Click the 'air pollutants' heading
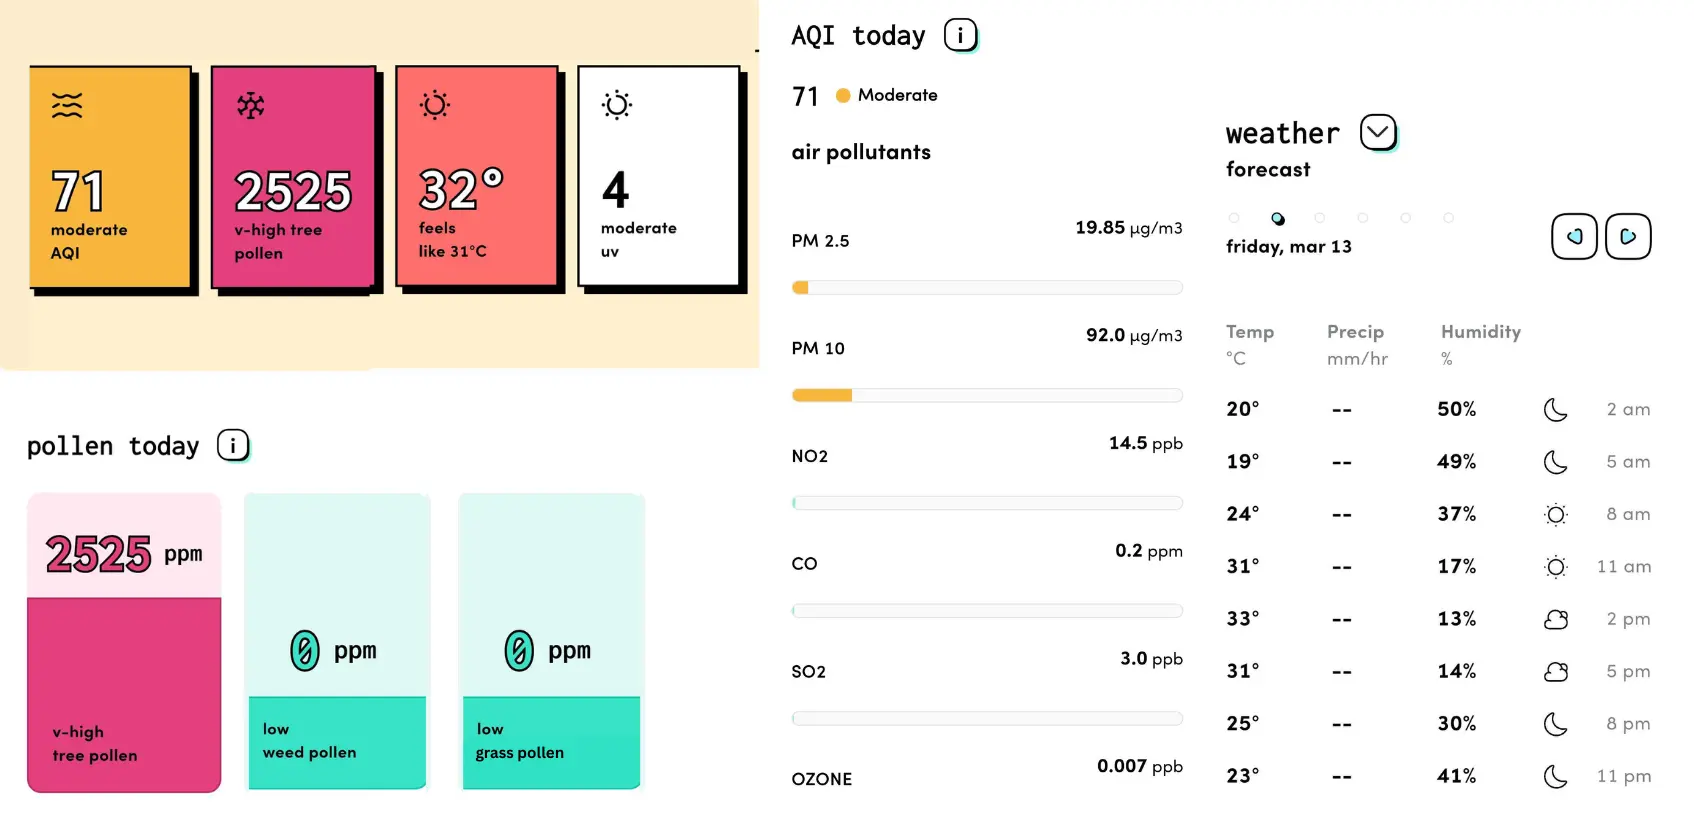This screenshot has width=1694, height=814. (x=861, y=152)
